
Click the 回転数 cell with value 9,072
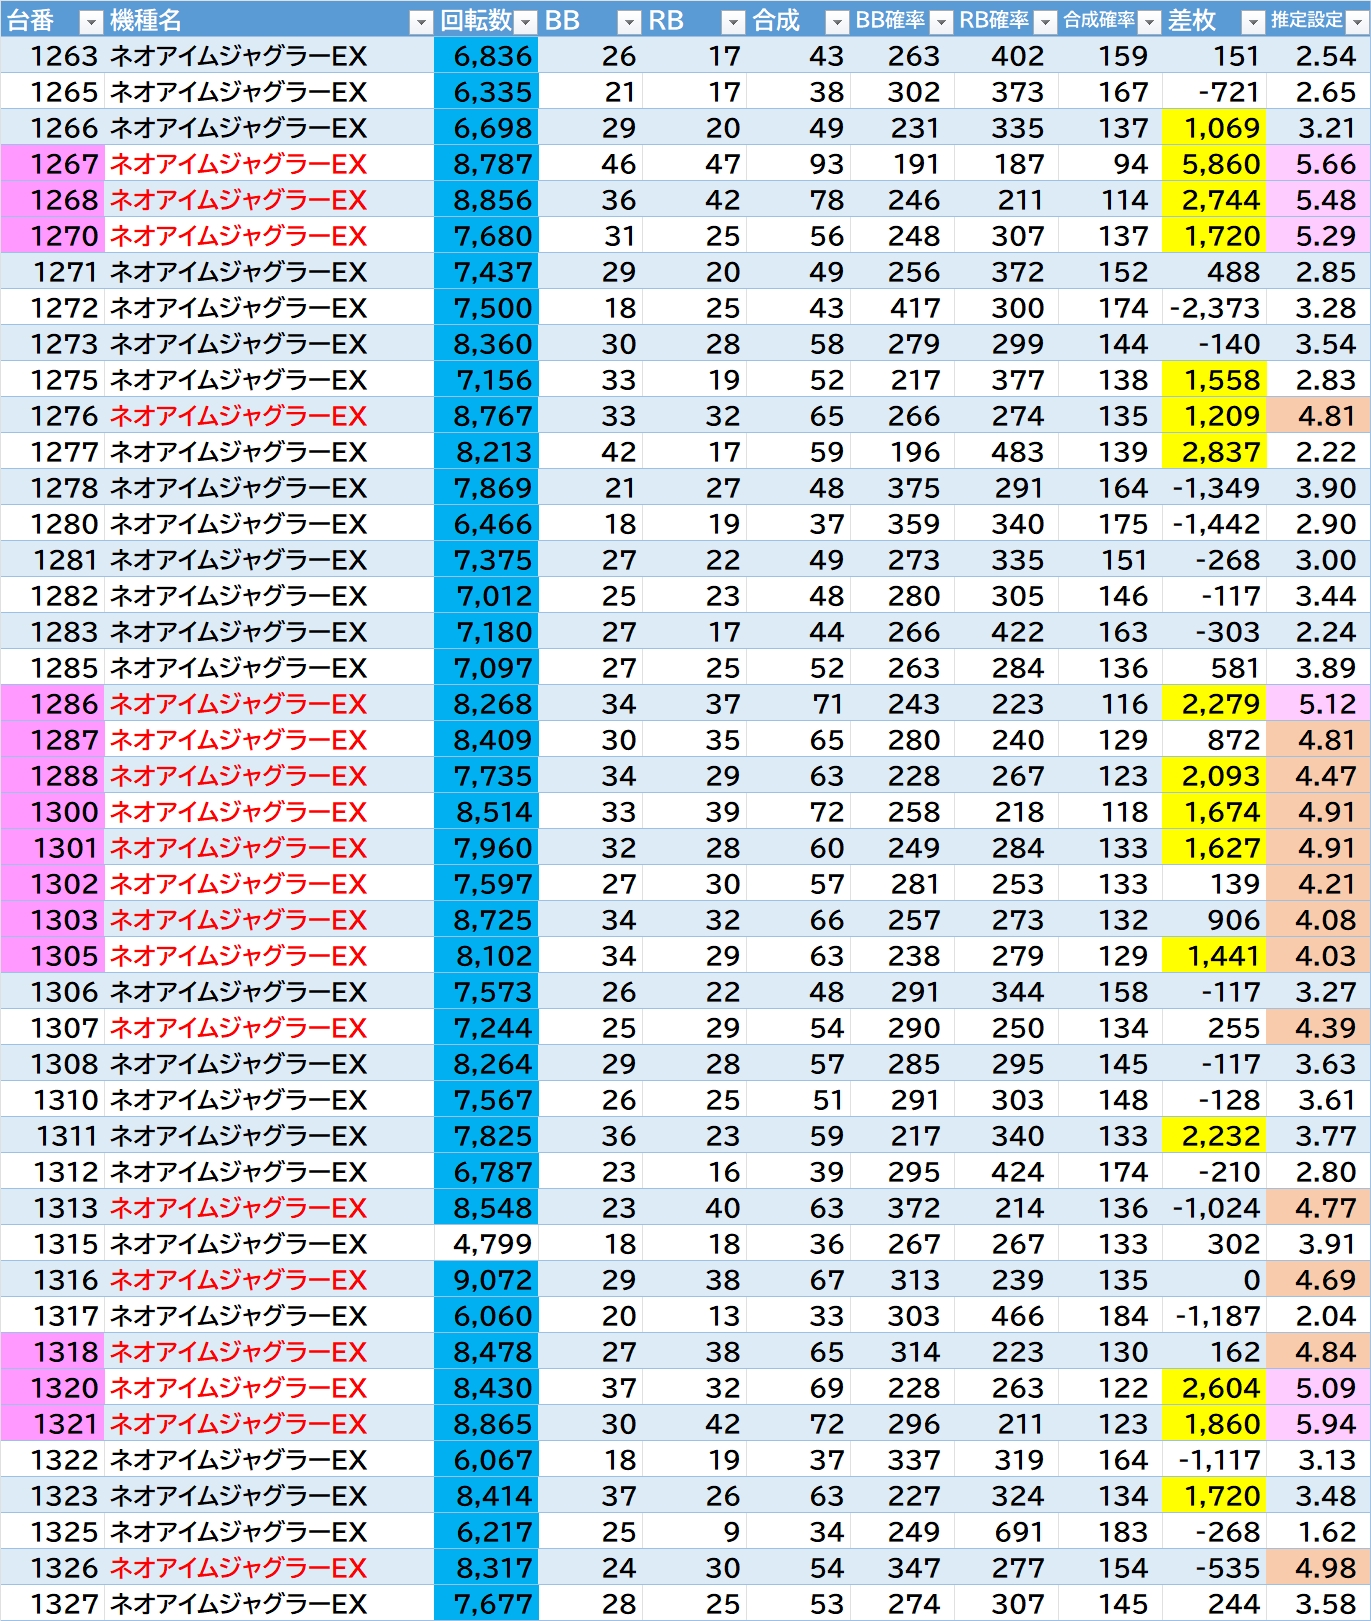(x=487, y=1280)
